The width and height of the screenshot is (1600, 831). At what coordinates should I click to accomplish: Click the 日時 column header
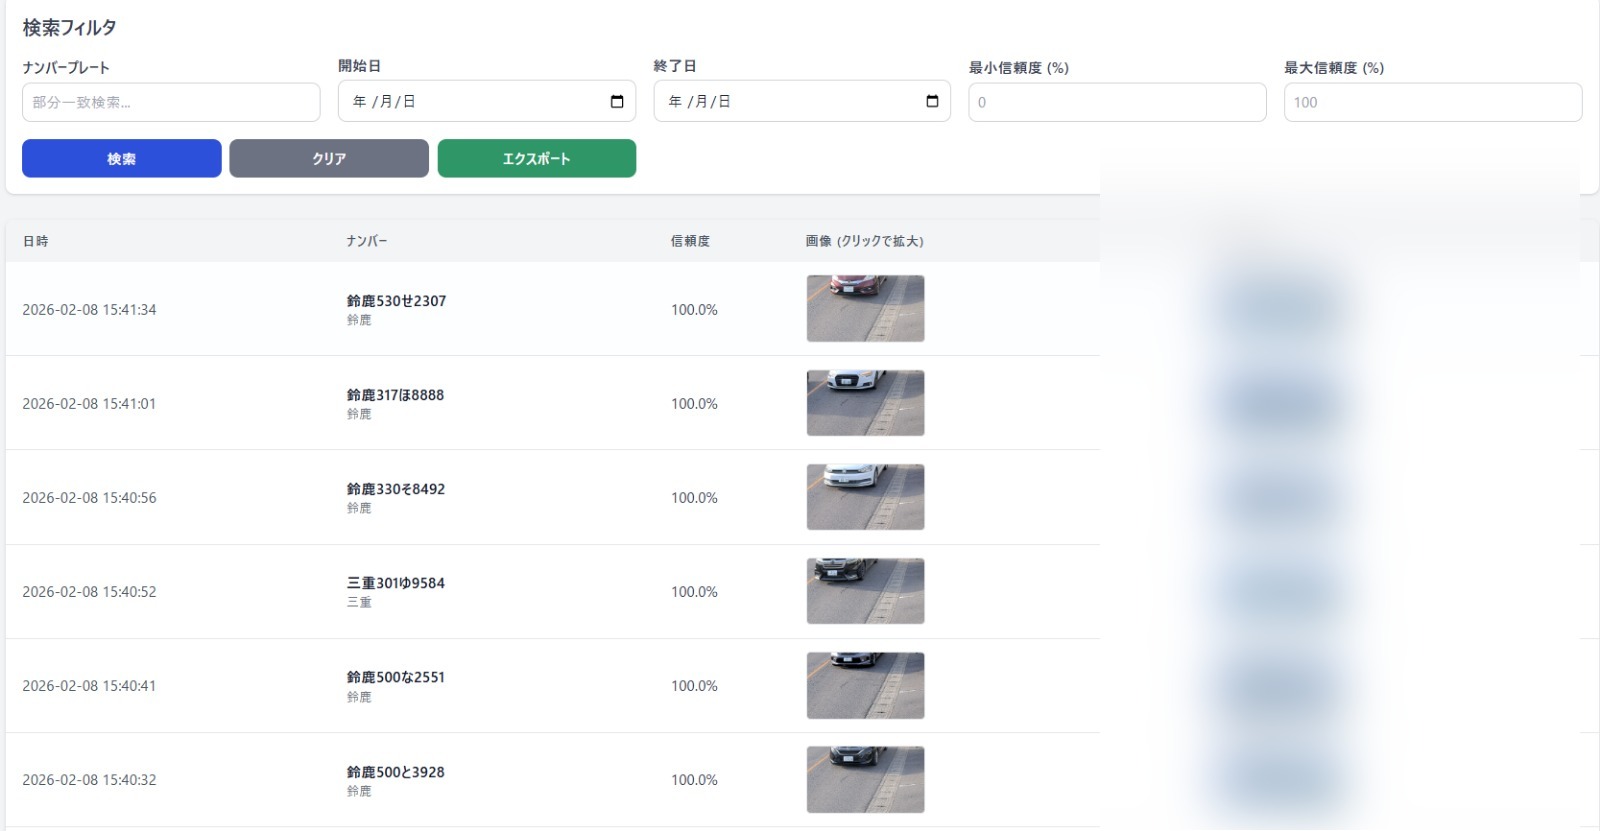tap(36, 242)
